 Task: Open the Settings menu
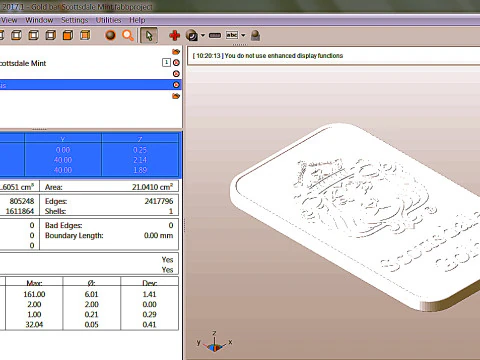74,20
